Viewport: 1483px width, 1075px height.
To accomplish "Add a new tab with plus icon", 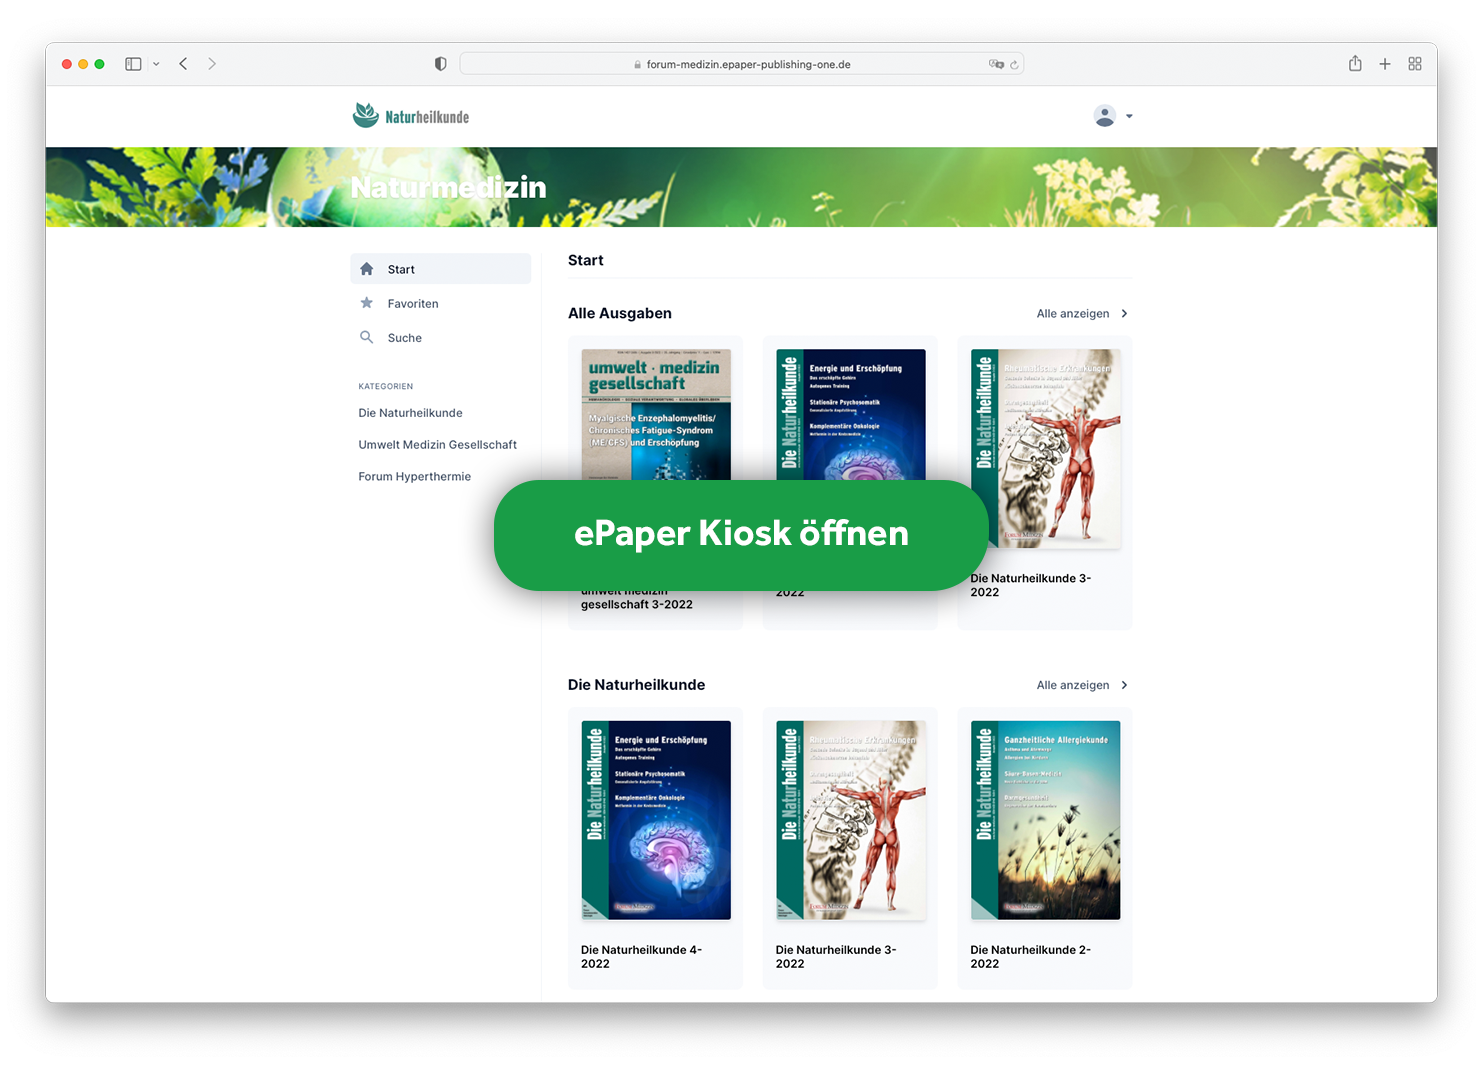I will pyautogui.click(x=1385, y=64).
